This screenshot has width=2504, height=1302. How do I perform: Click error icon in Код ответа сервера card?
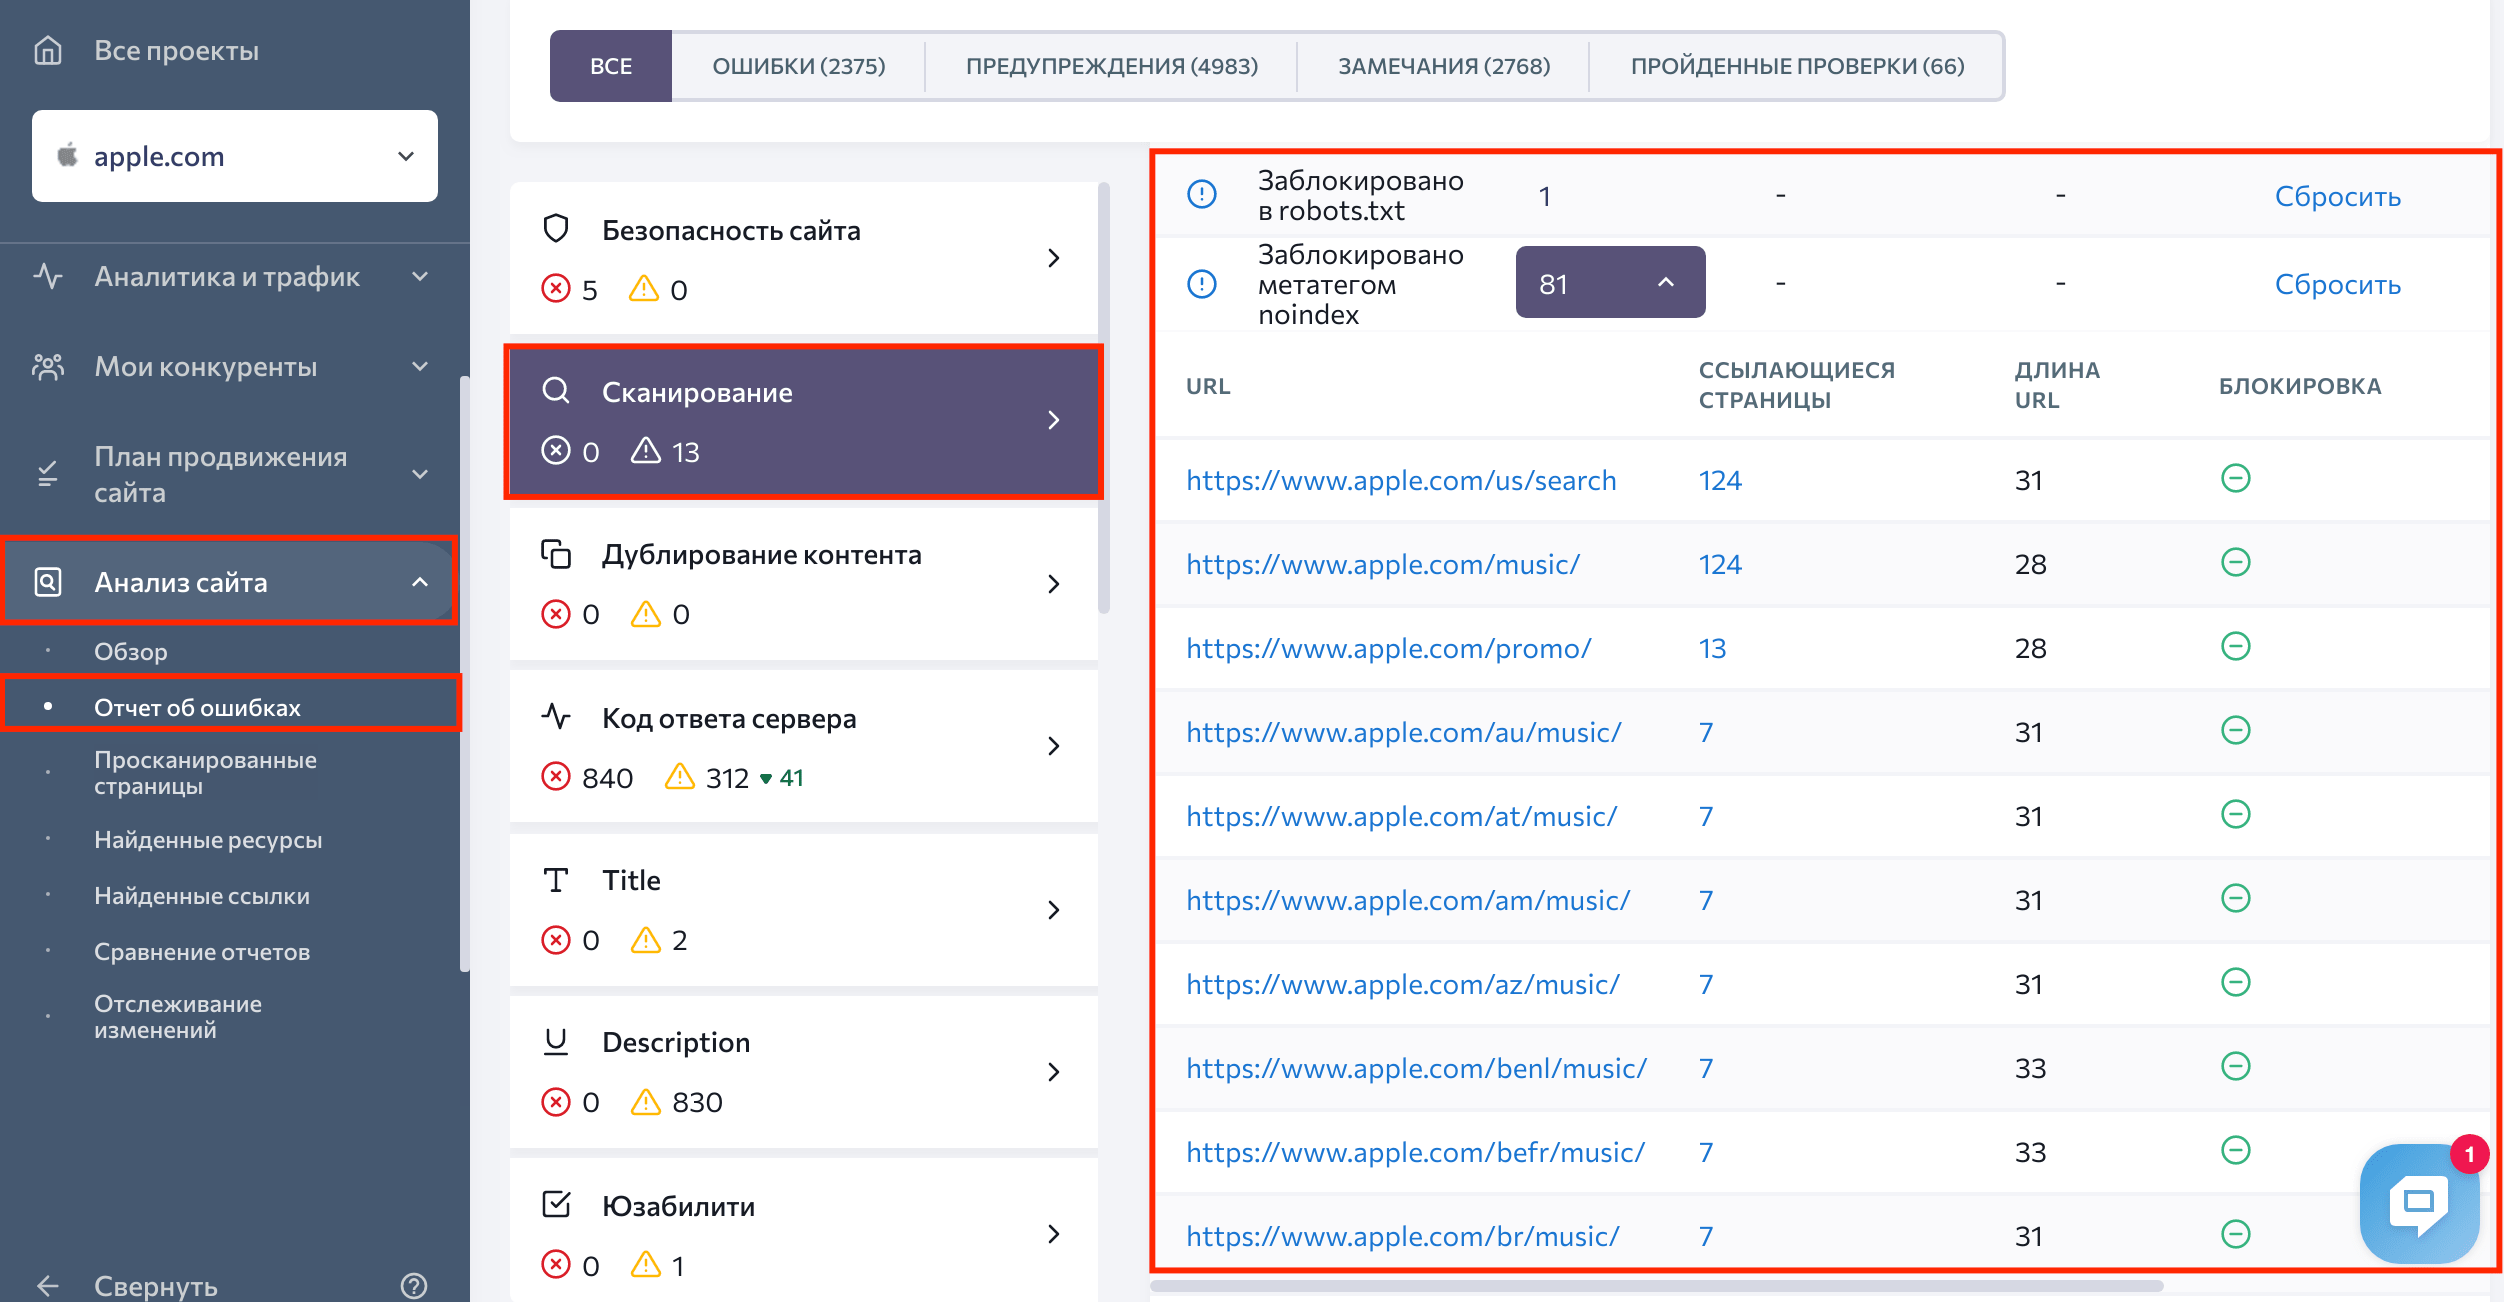point(556,777)
